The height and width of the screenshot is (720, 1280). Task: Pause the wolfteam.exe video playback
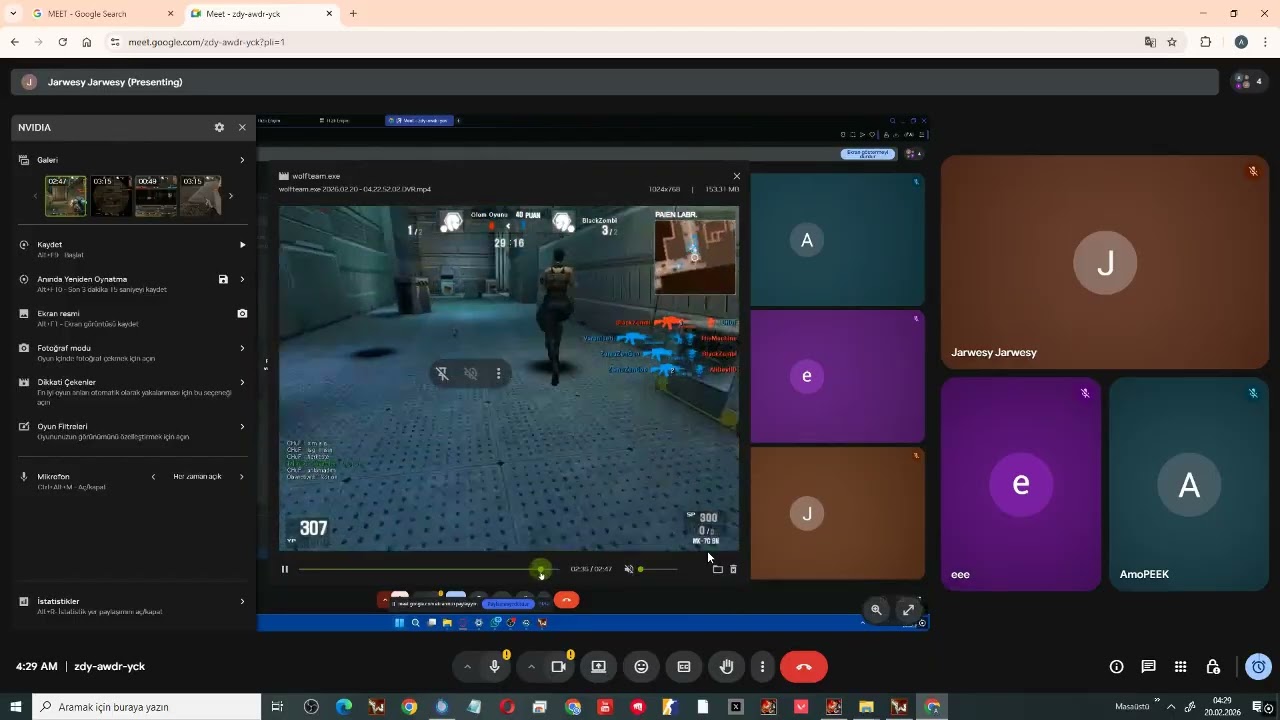pyautogui.click(x=285, y=569)
